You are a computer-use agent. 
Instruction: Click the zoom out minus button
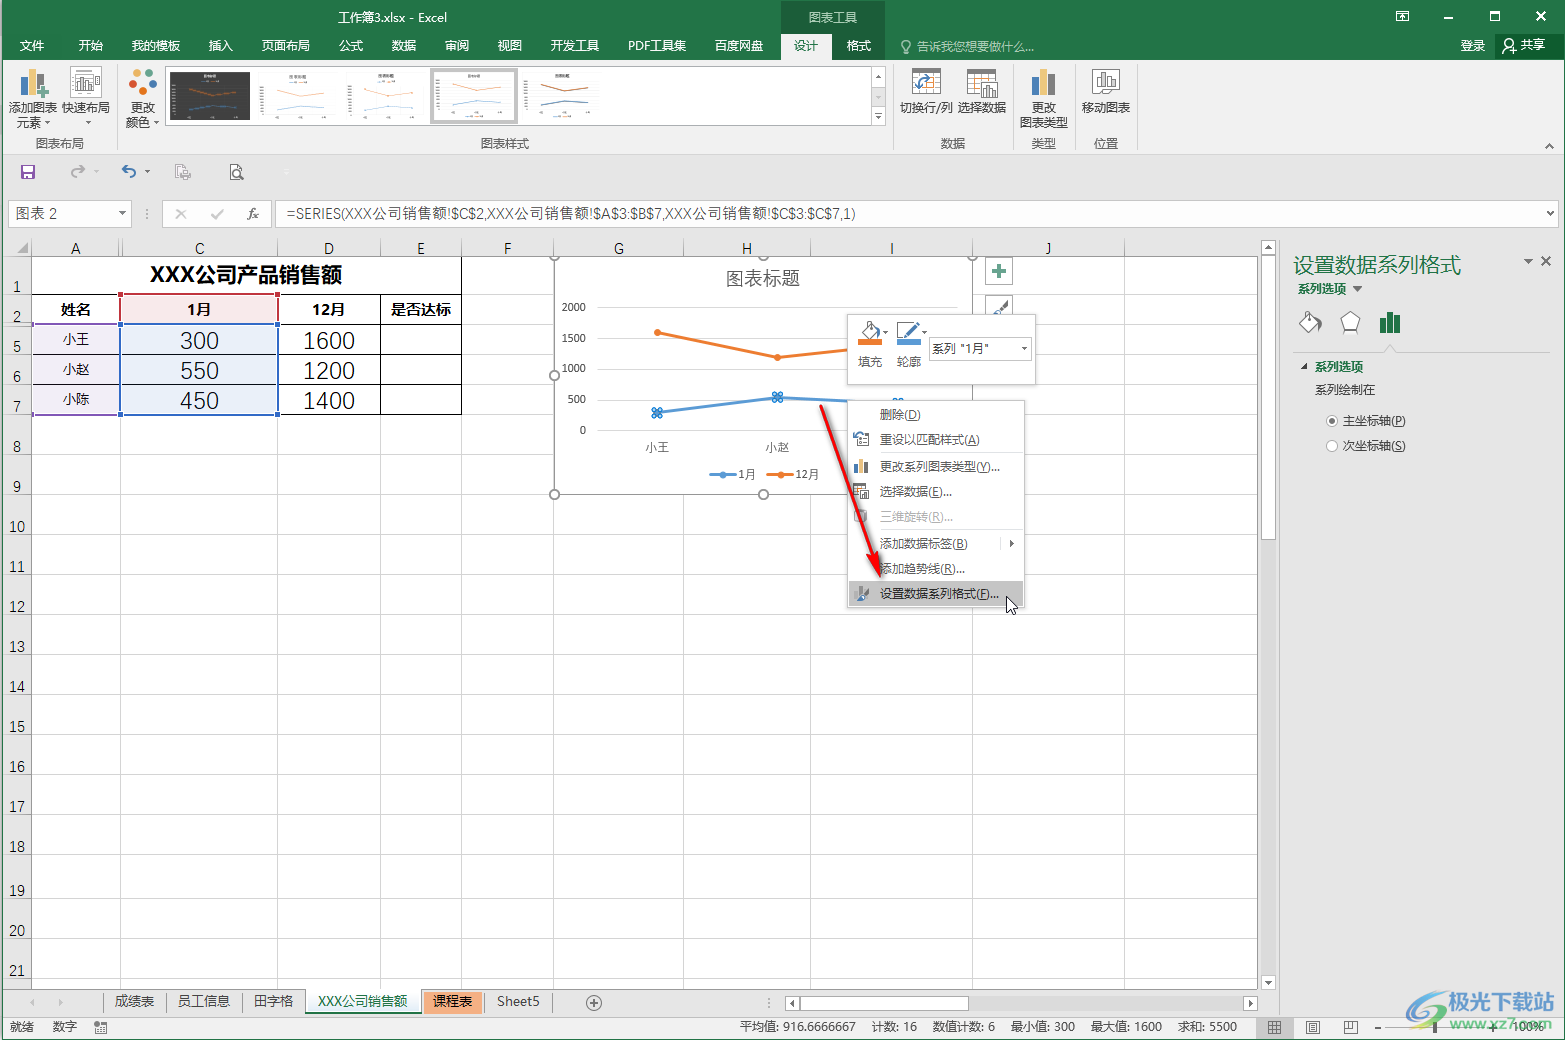click(1377, 1027)
